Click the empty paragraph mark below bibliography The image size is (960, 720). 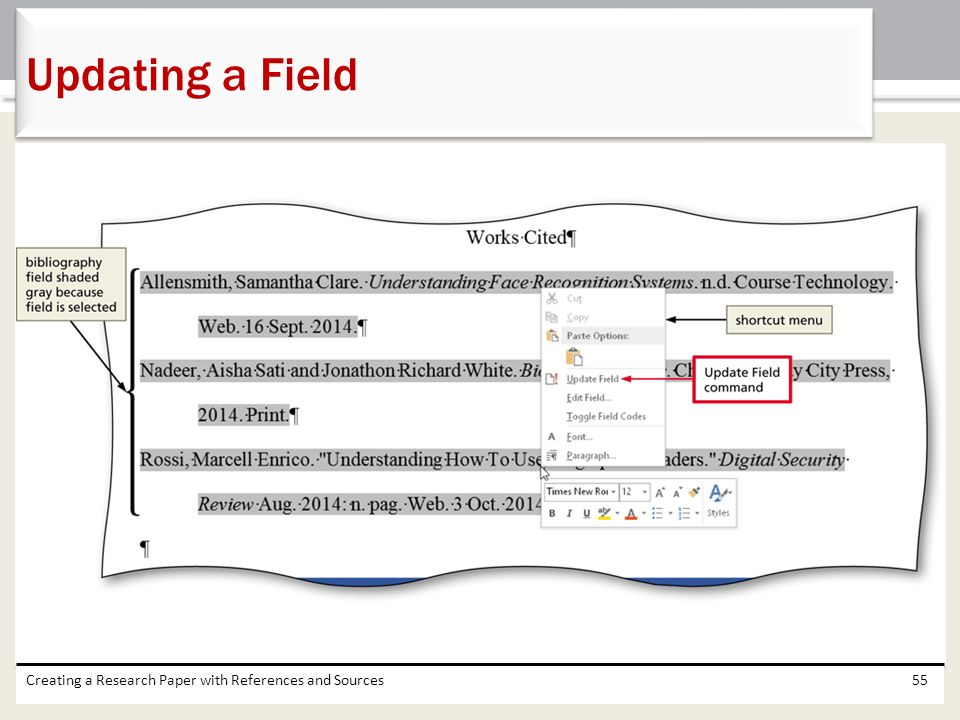144,548
